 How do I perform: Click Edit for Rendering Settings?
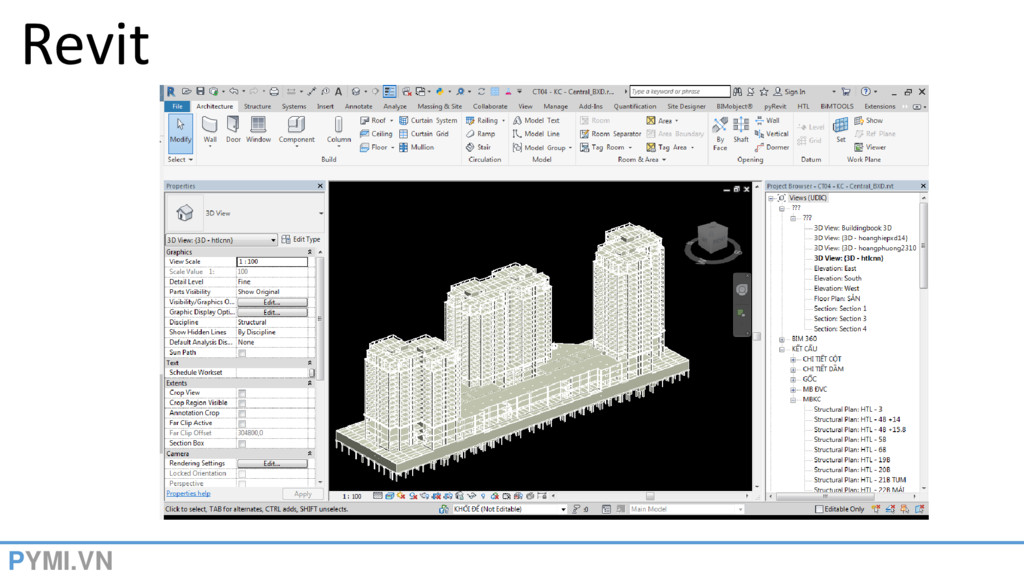click(272, 464)
